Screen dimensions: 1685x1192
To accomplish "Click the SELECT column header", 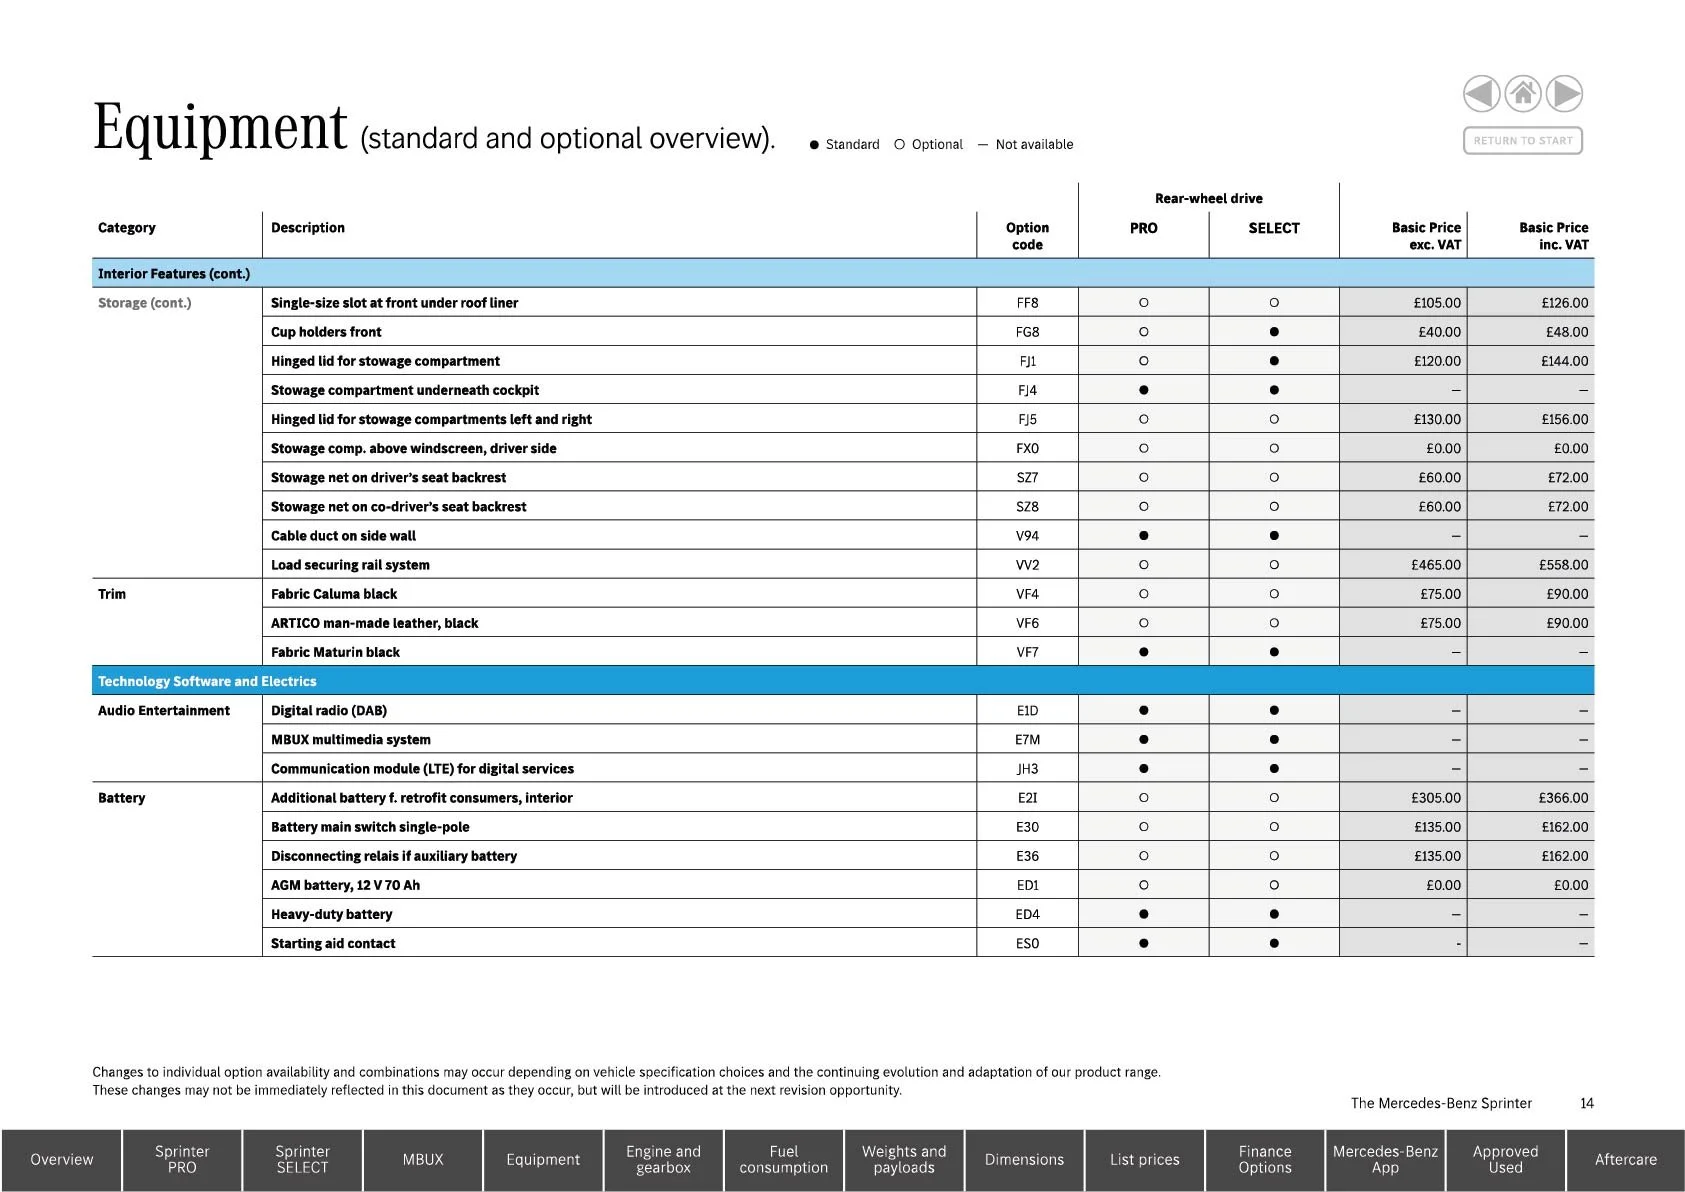I will 1274,228.
